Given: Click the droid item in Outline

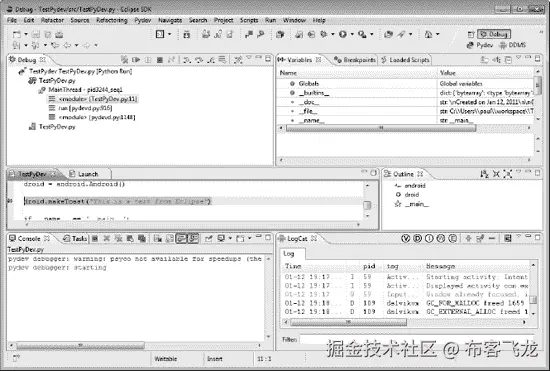Looking at the screenshot, I should (x=408, y=195).
